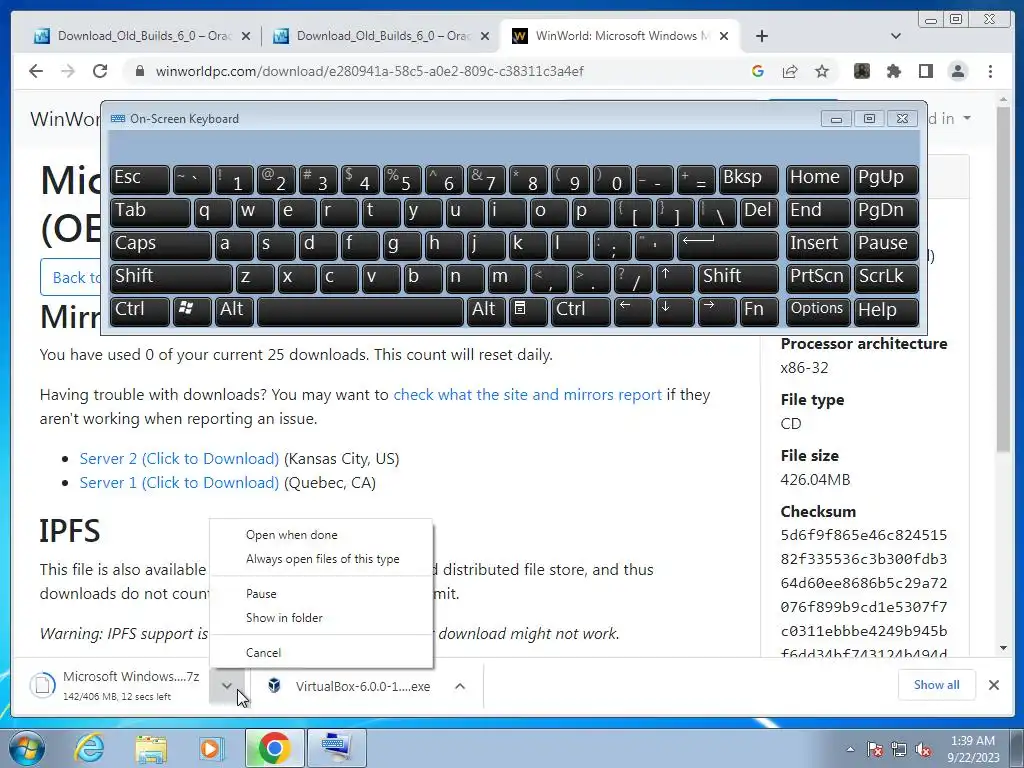Click the address bar URL field
The image size is (1024, 768).
point(370,71)
